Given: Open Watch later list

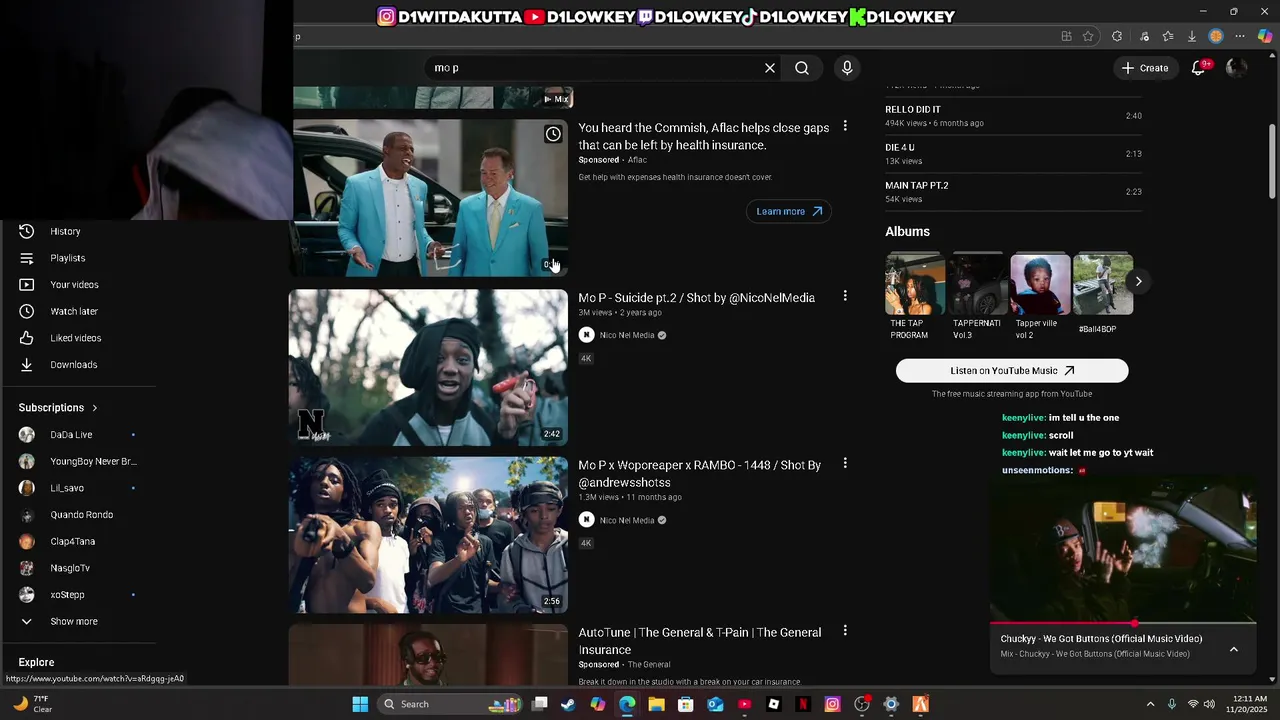Looking at the screenshot, I should click(74, 311).
